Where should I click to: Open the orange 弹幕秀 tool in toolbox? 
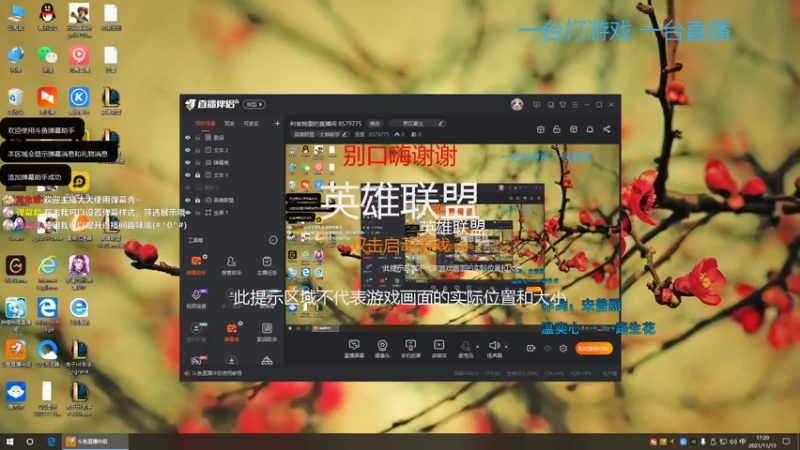tap(231, 332)
